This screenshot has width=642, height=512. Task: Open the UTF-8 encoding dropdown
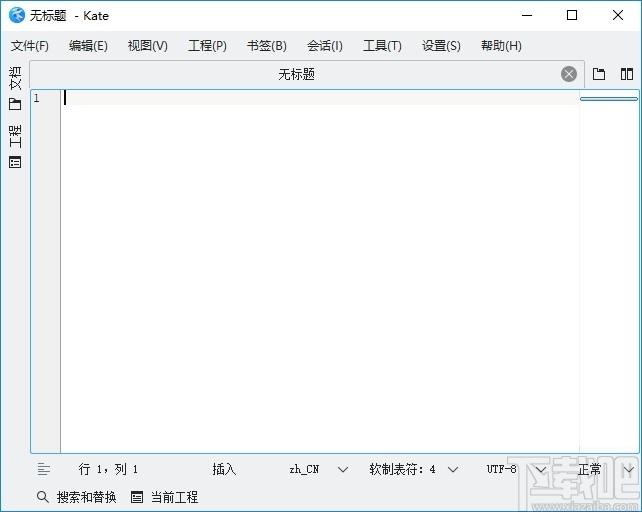(x=516, y=469)
